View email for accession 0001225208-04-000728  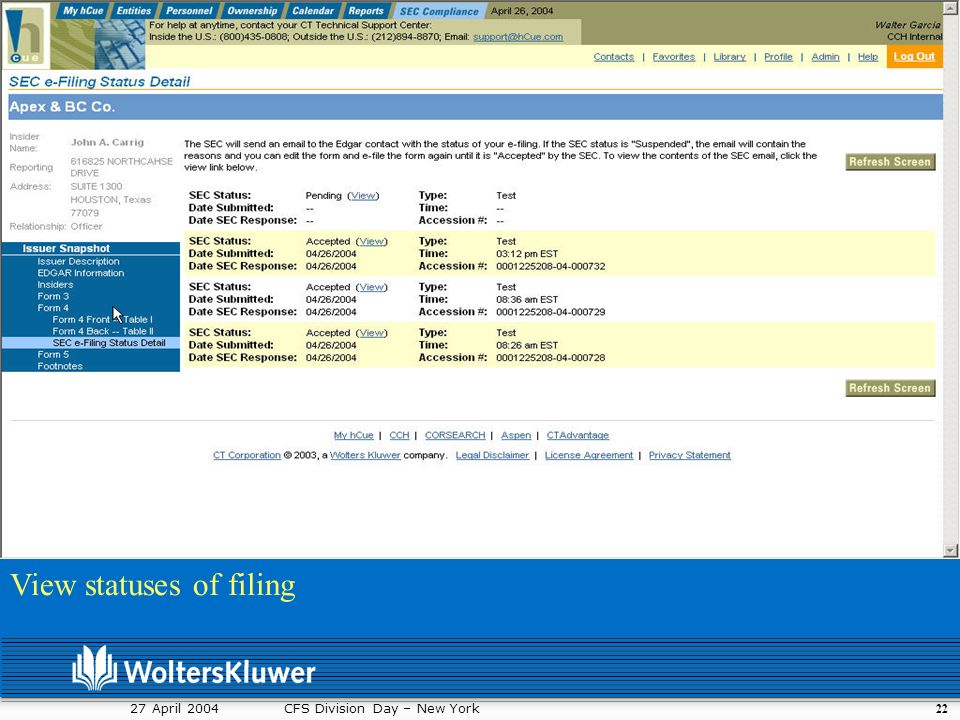point(372,333)
